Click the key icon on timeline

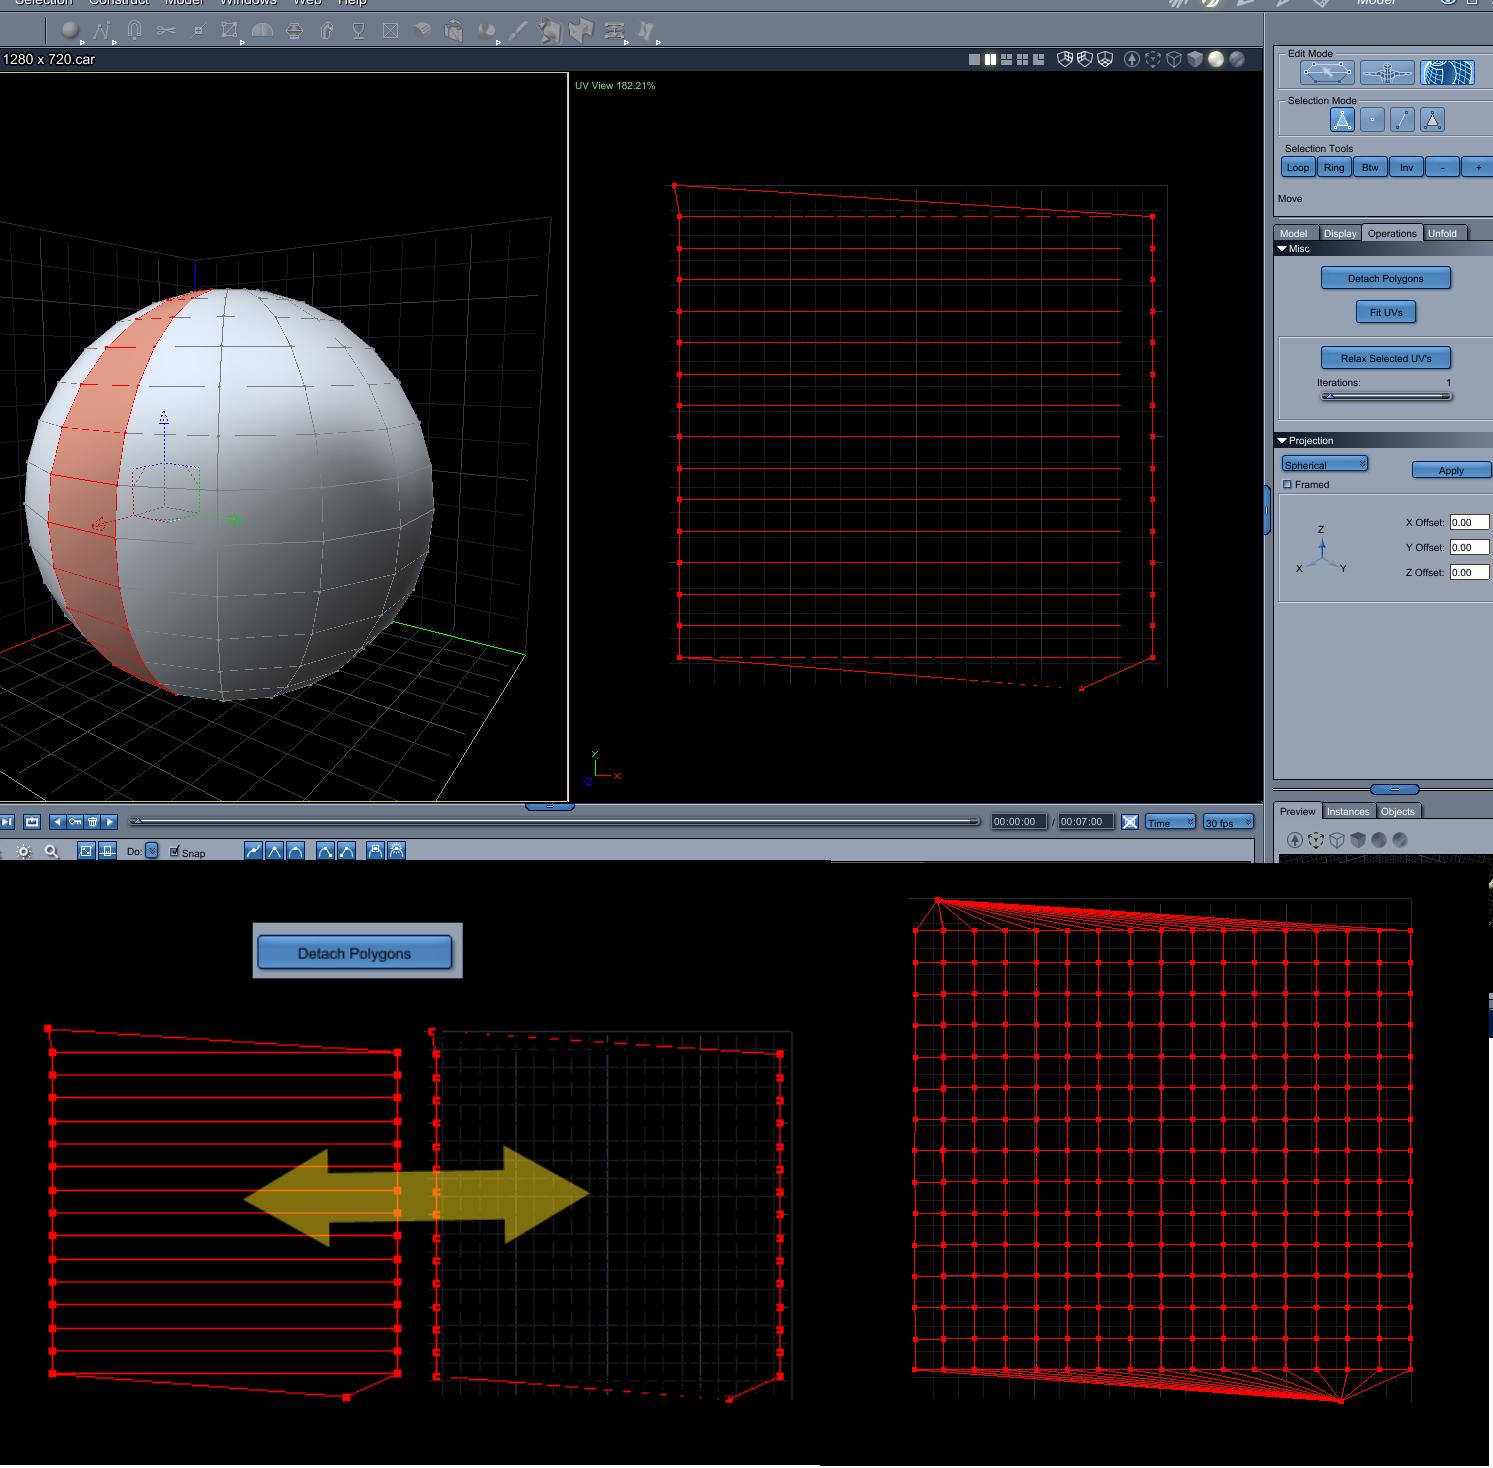pyautogui.click(x=75, y=822)
